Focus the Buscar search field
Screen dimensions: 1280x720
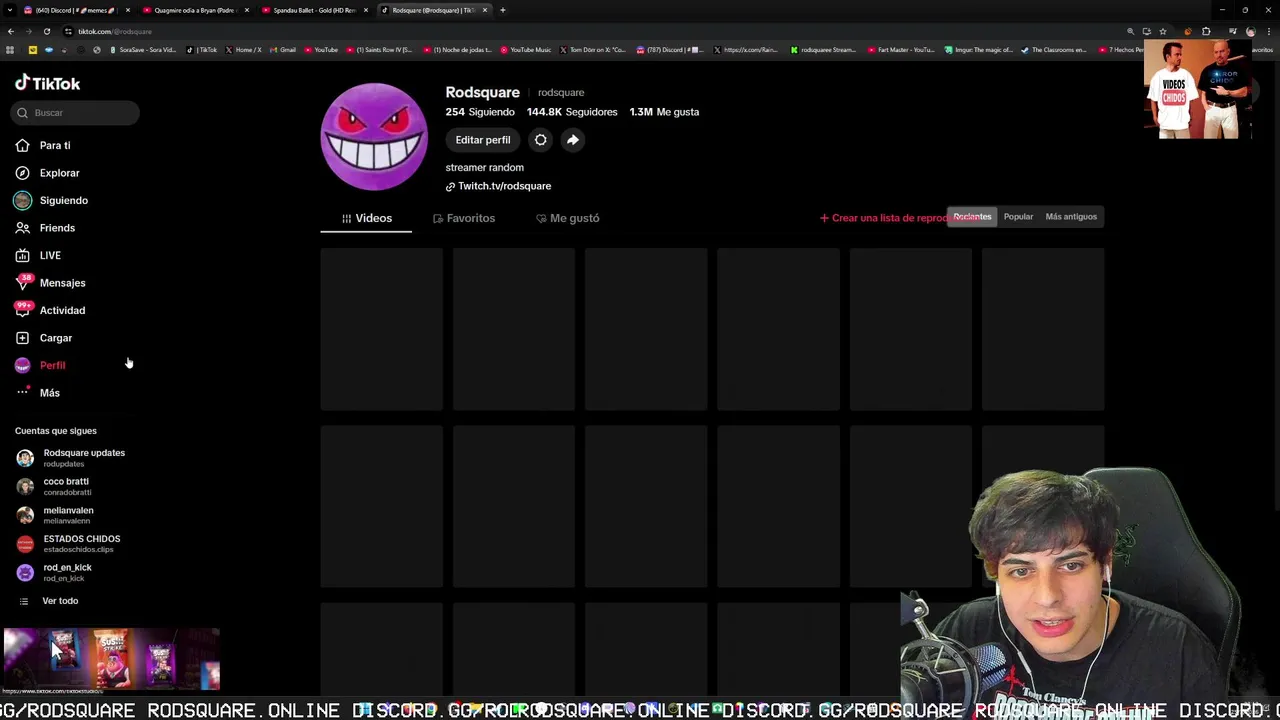[75, 113]
